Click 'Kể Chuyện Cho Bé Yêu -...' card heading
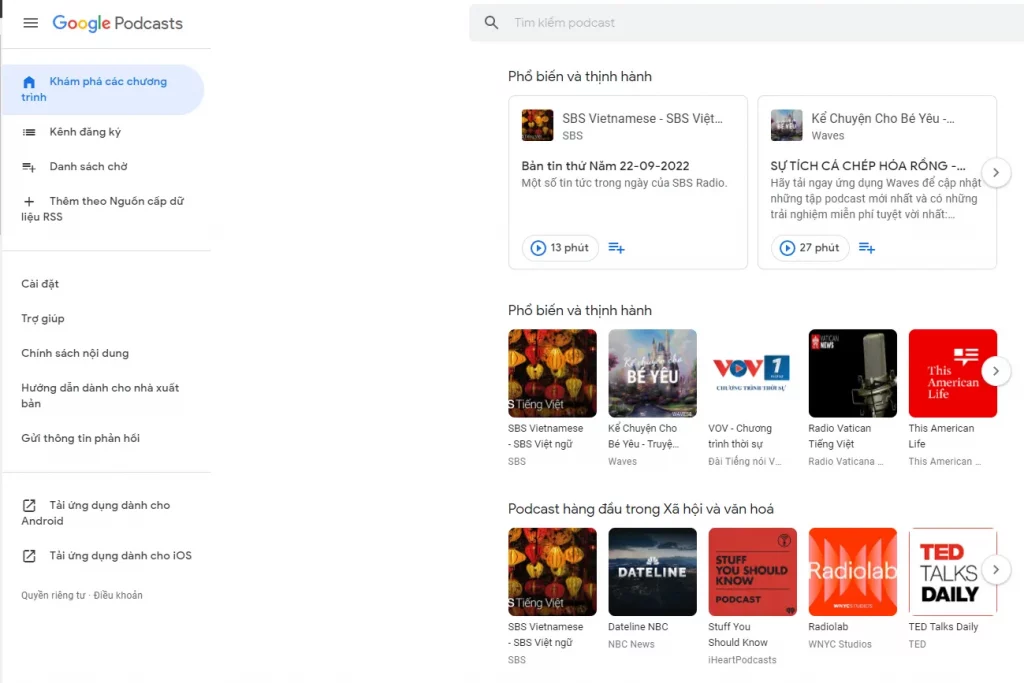The height and width of the screenshot is (683, 1024). click(x=883, y=118)
